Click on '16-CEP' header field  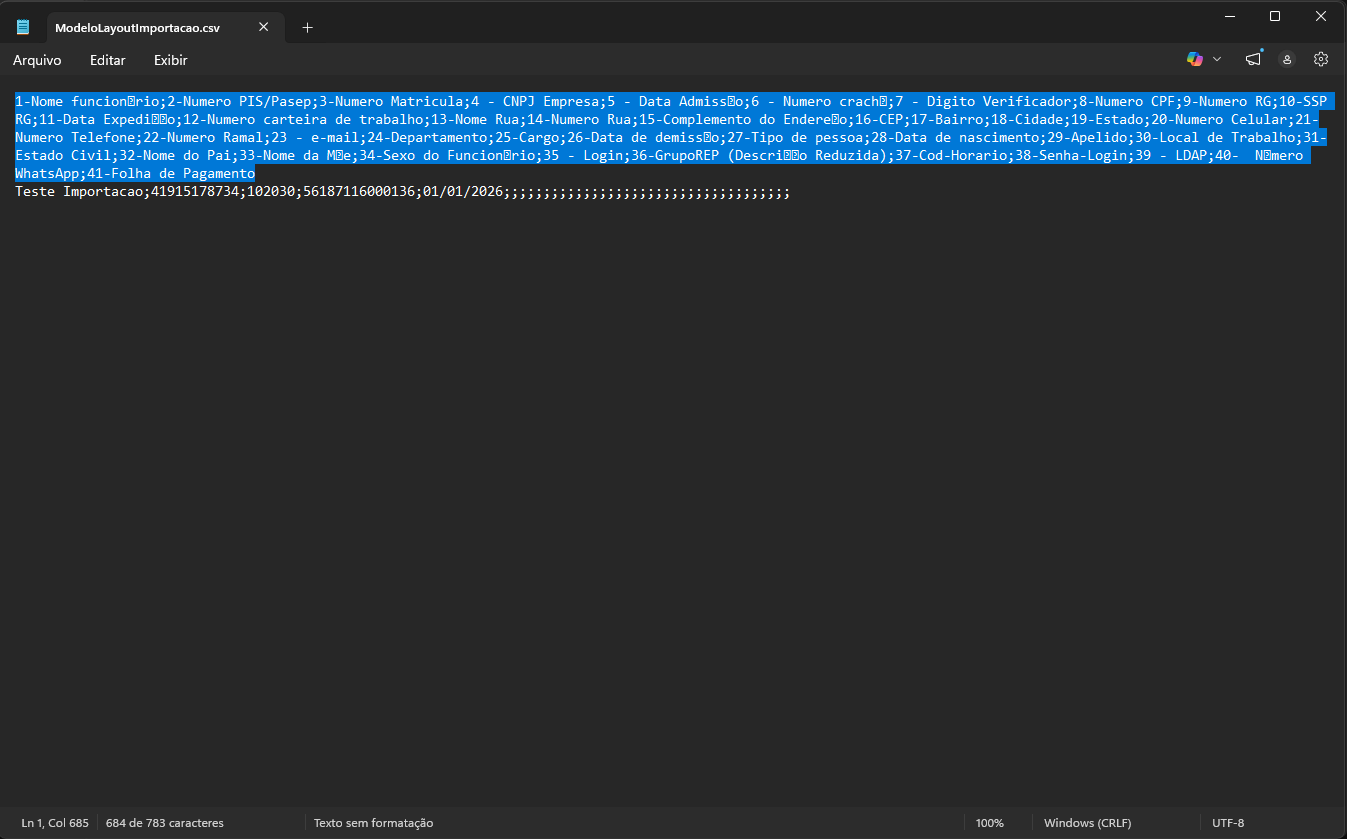879,119
